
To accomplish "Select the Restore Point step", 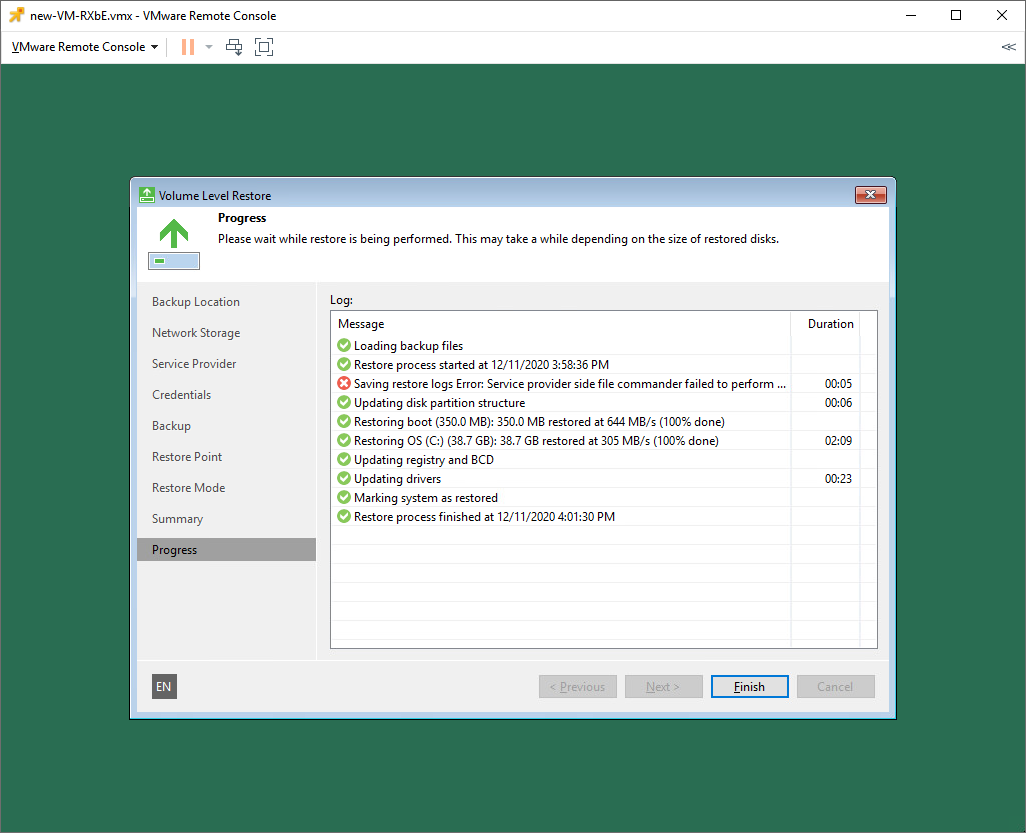I will tap(187, 457).
